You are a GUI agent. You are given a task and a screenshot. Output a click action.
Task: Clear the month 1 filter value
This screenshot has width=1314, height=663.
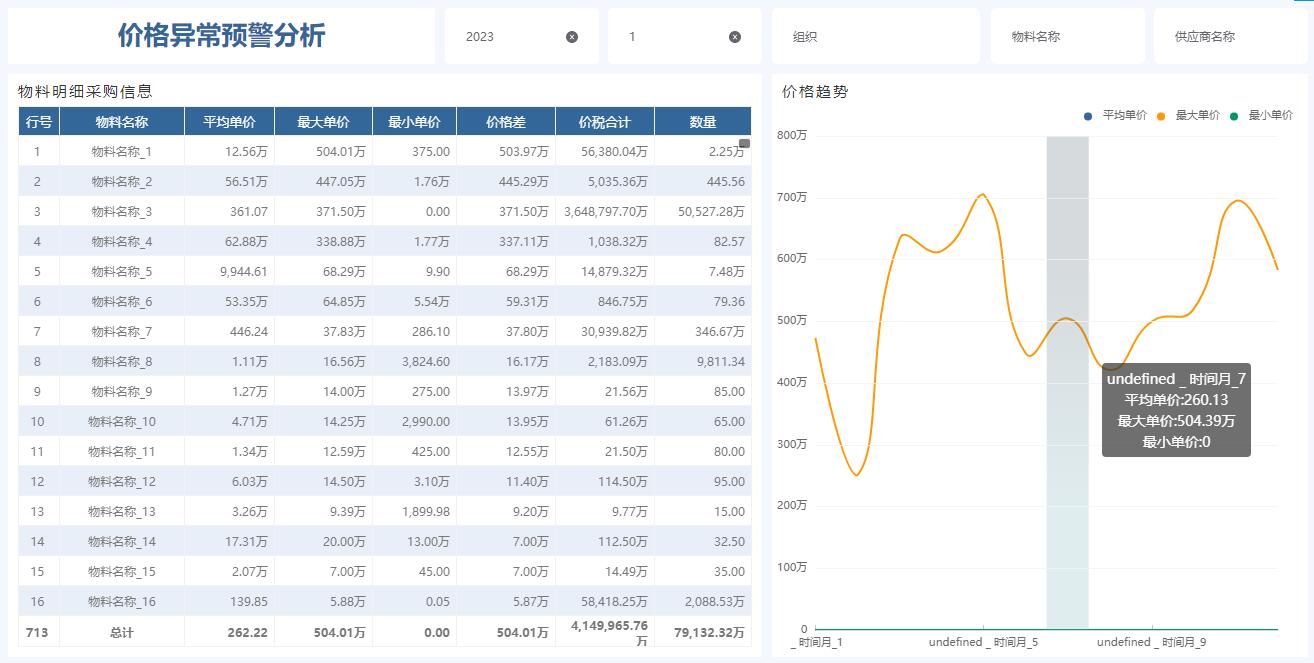[735, 37]
